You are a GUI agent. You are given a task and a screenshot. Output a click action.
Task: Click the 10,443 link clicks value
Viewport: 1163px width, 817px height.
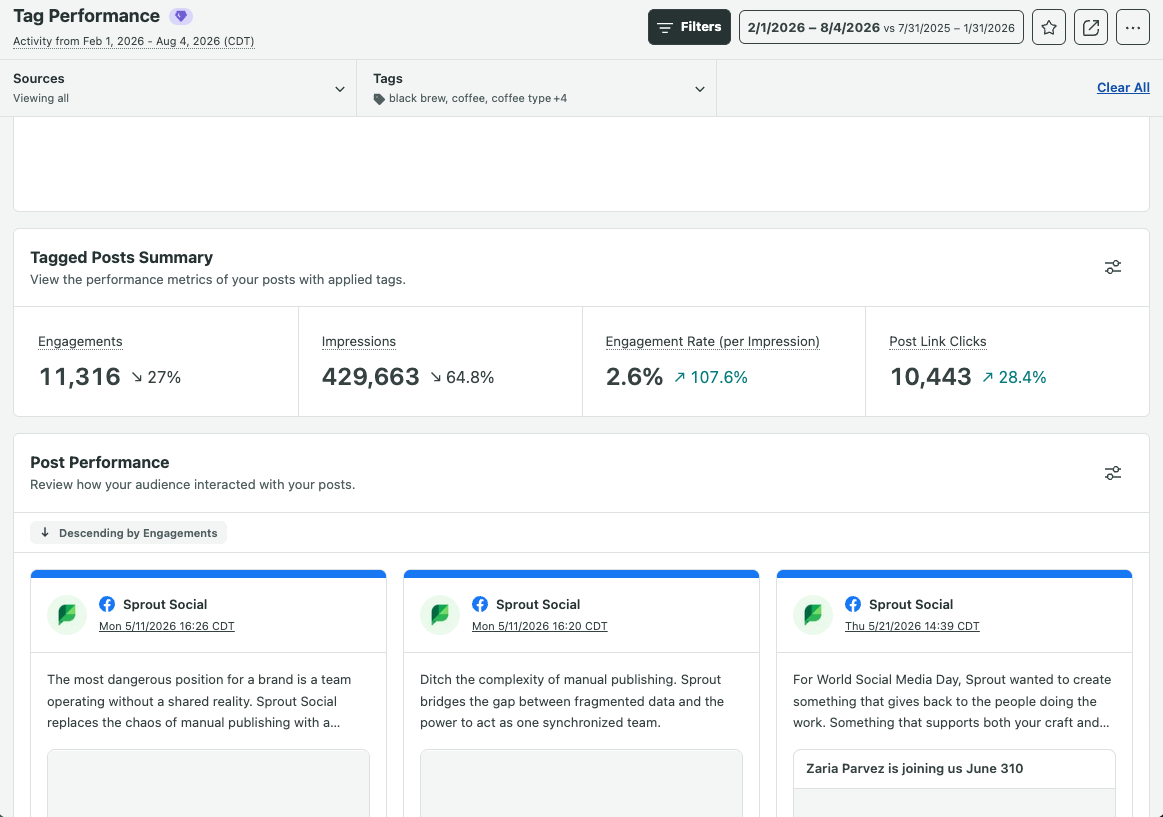pos(931,377)
